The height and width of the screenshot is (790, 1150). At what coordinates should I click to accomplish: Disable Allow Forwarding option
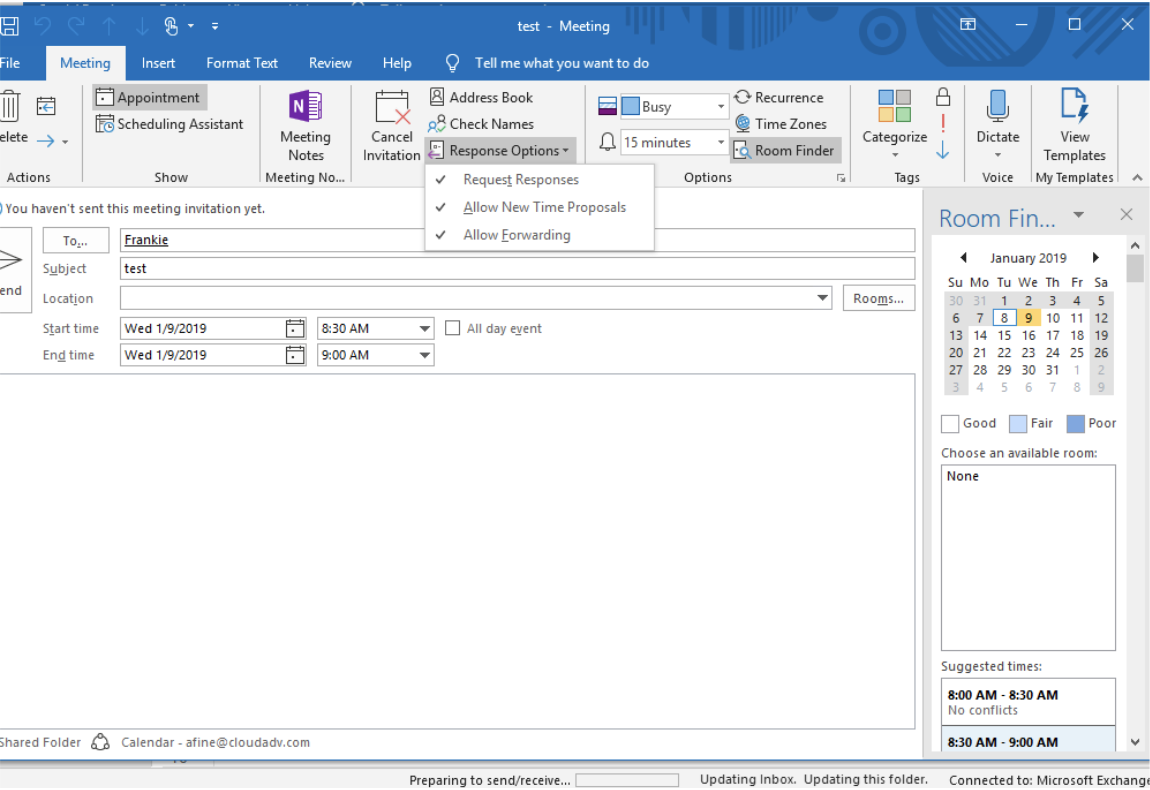click(x=516, y=235)
